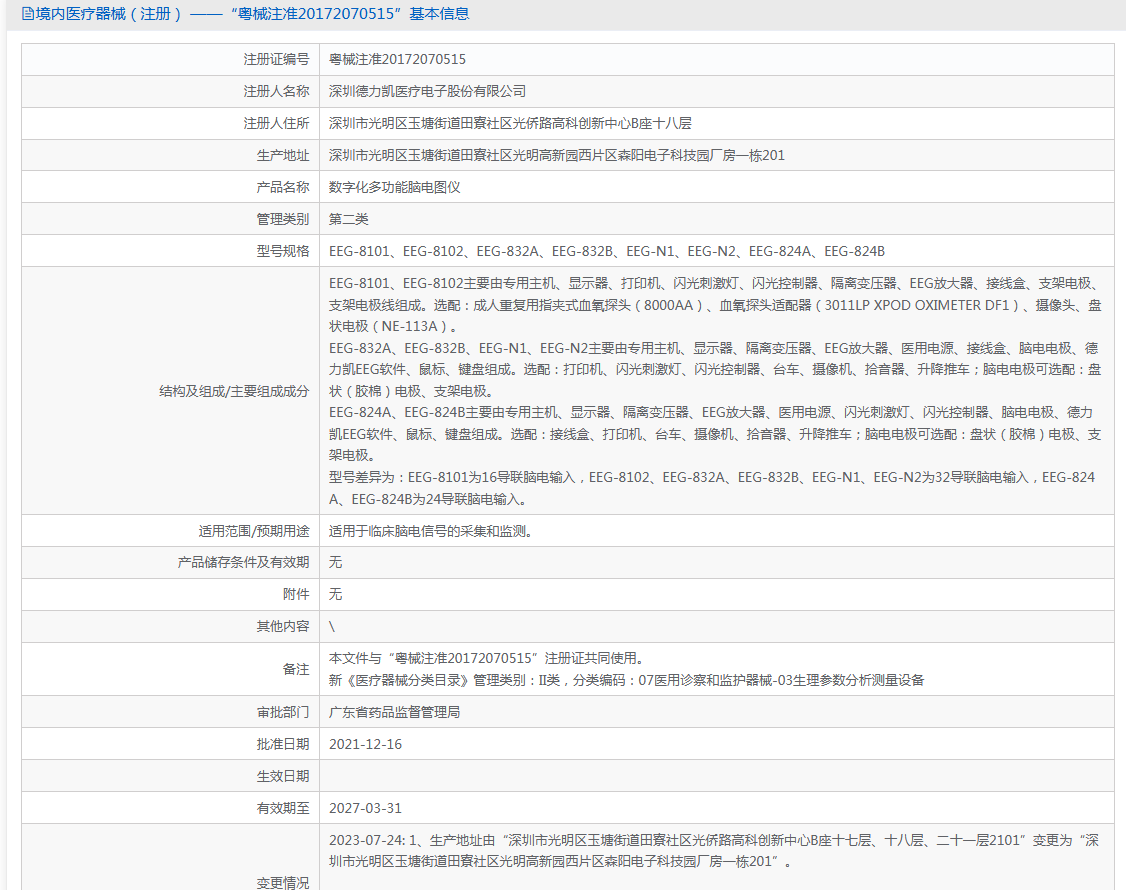This screenshot has height=890, width=1126.
Task: Click the label '变更情况'
Action: (x=283, y=883)
